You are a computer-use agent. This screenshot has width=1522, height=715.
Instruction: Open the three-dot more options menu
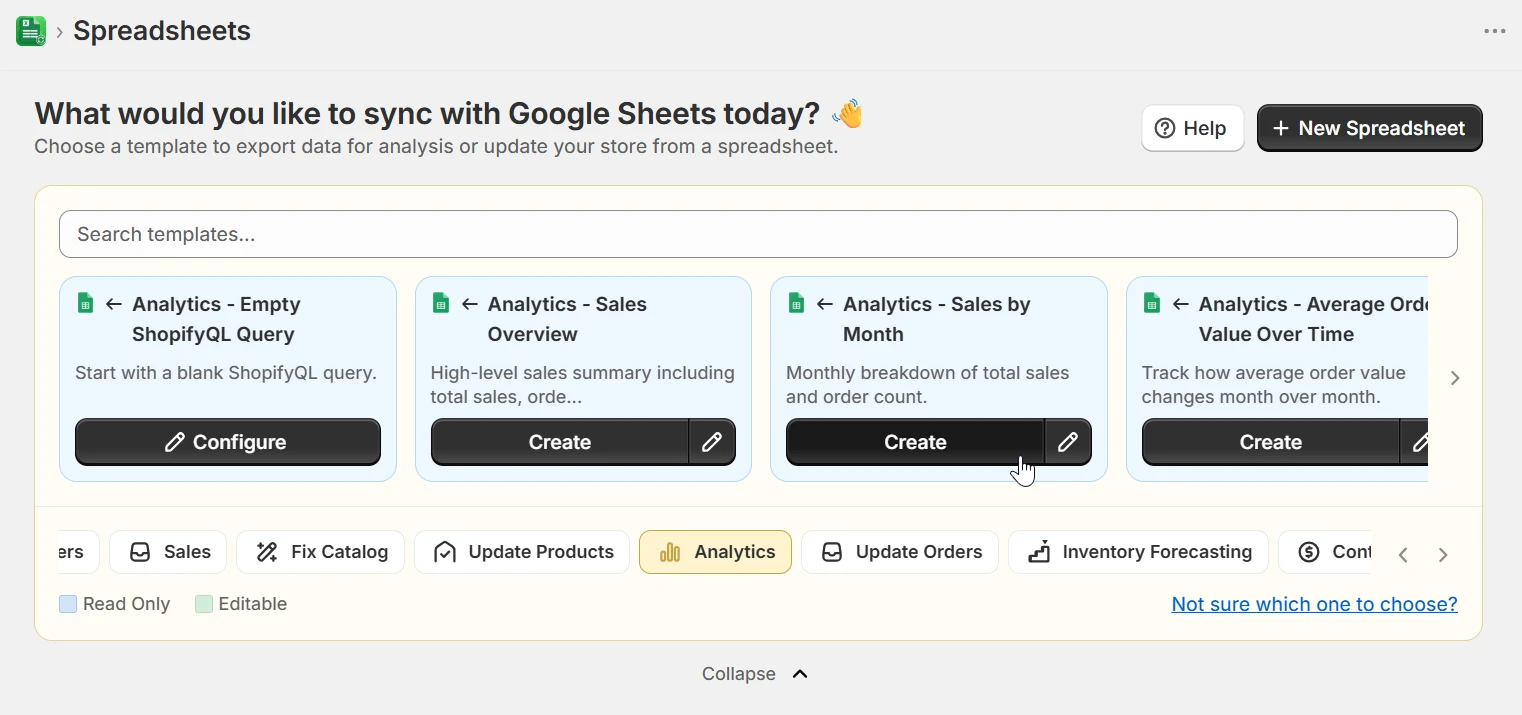tap(1494, 31)
